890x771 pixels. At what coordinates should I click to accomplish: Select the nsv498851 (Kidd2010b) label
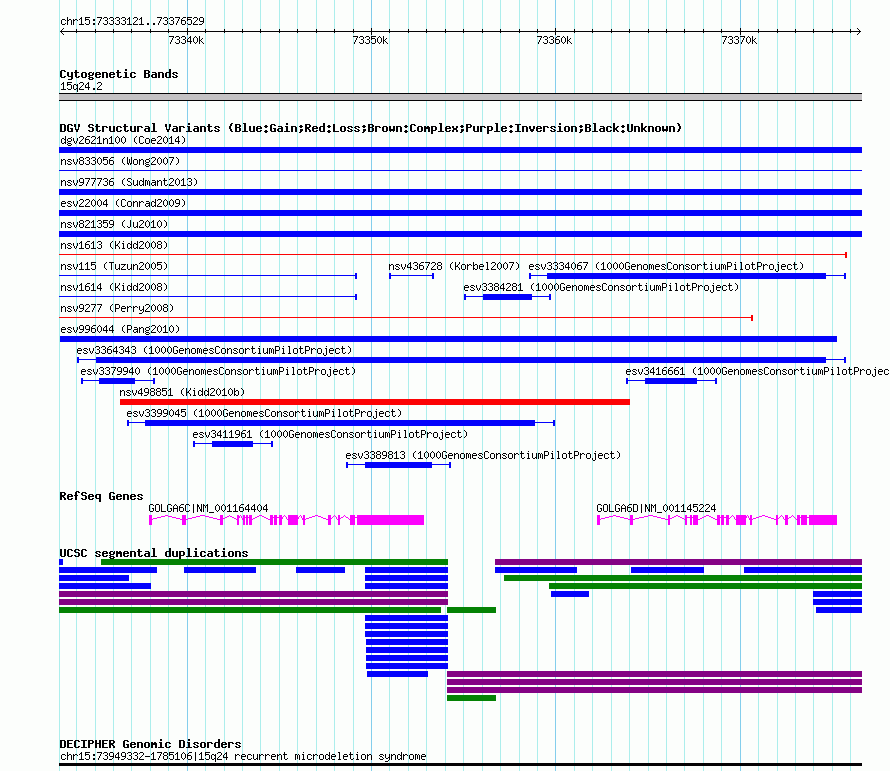tap(182, 392)
